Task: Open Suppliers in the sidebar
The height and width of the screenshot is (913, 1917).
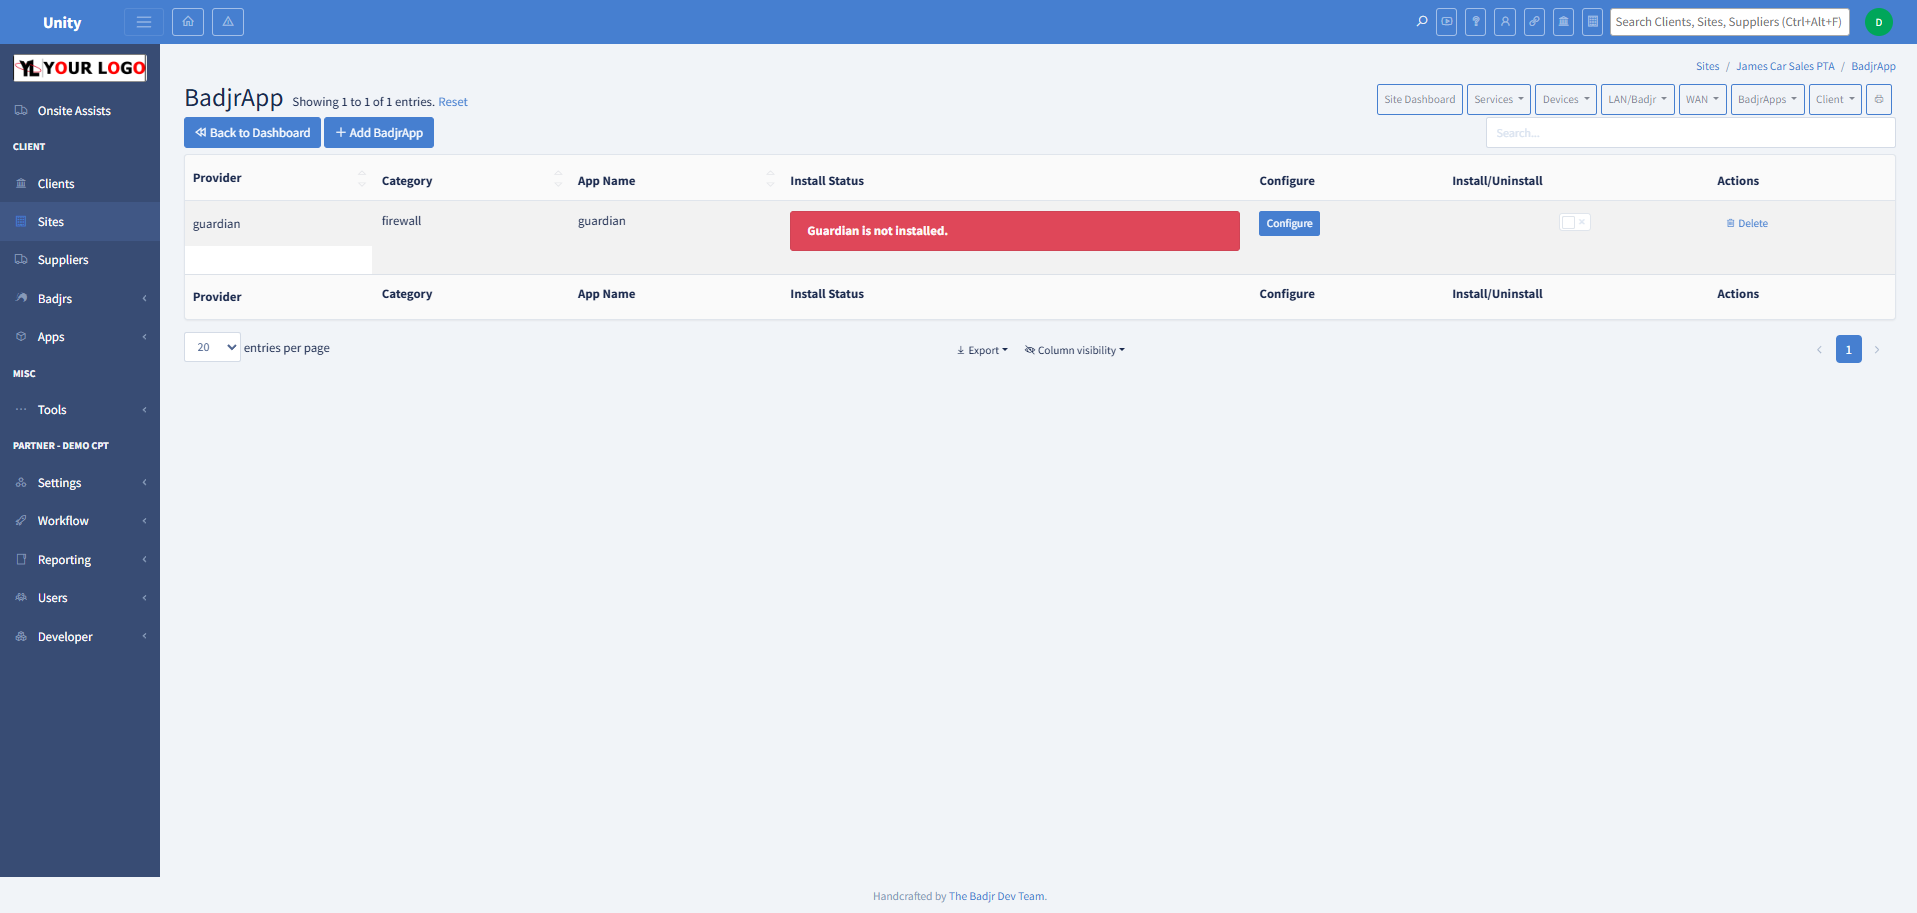Action: click(x=80, y=260)
